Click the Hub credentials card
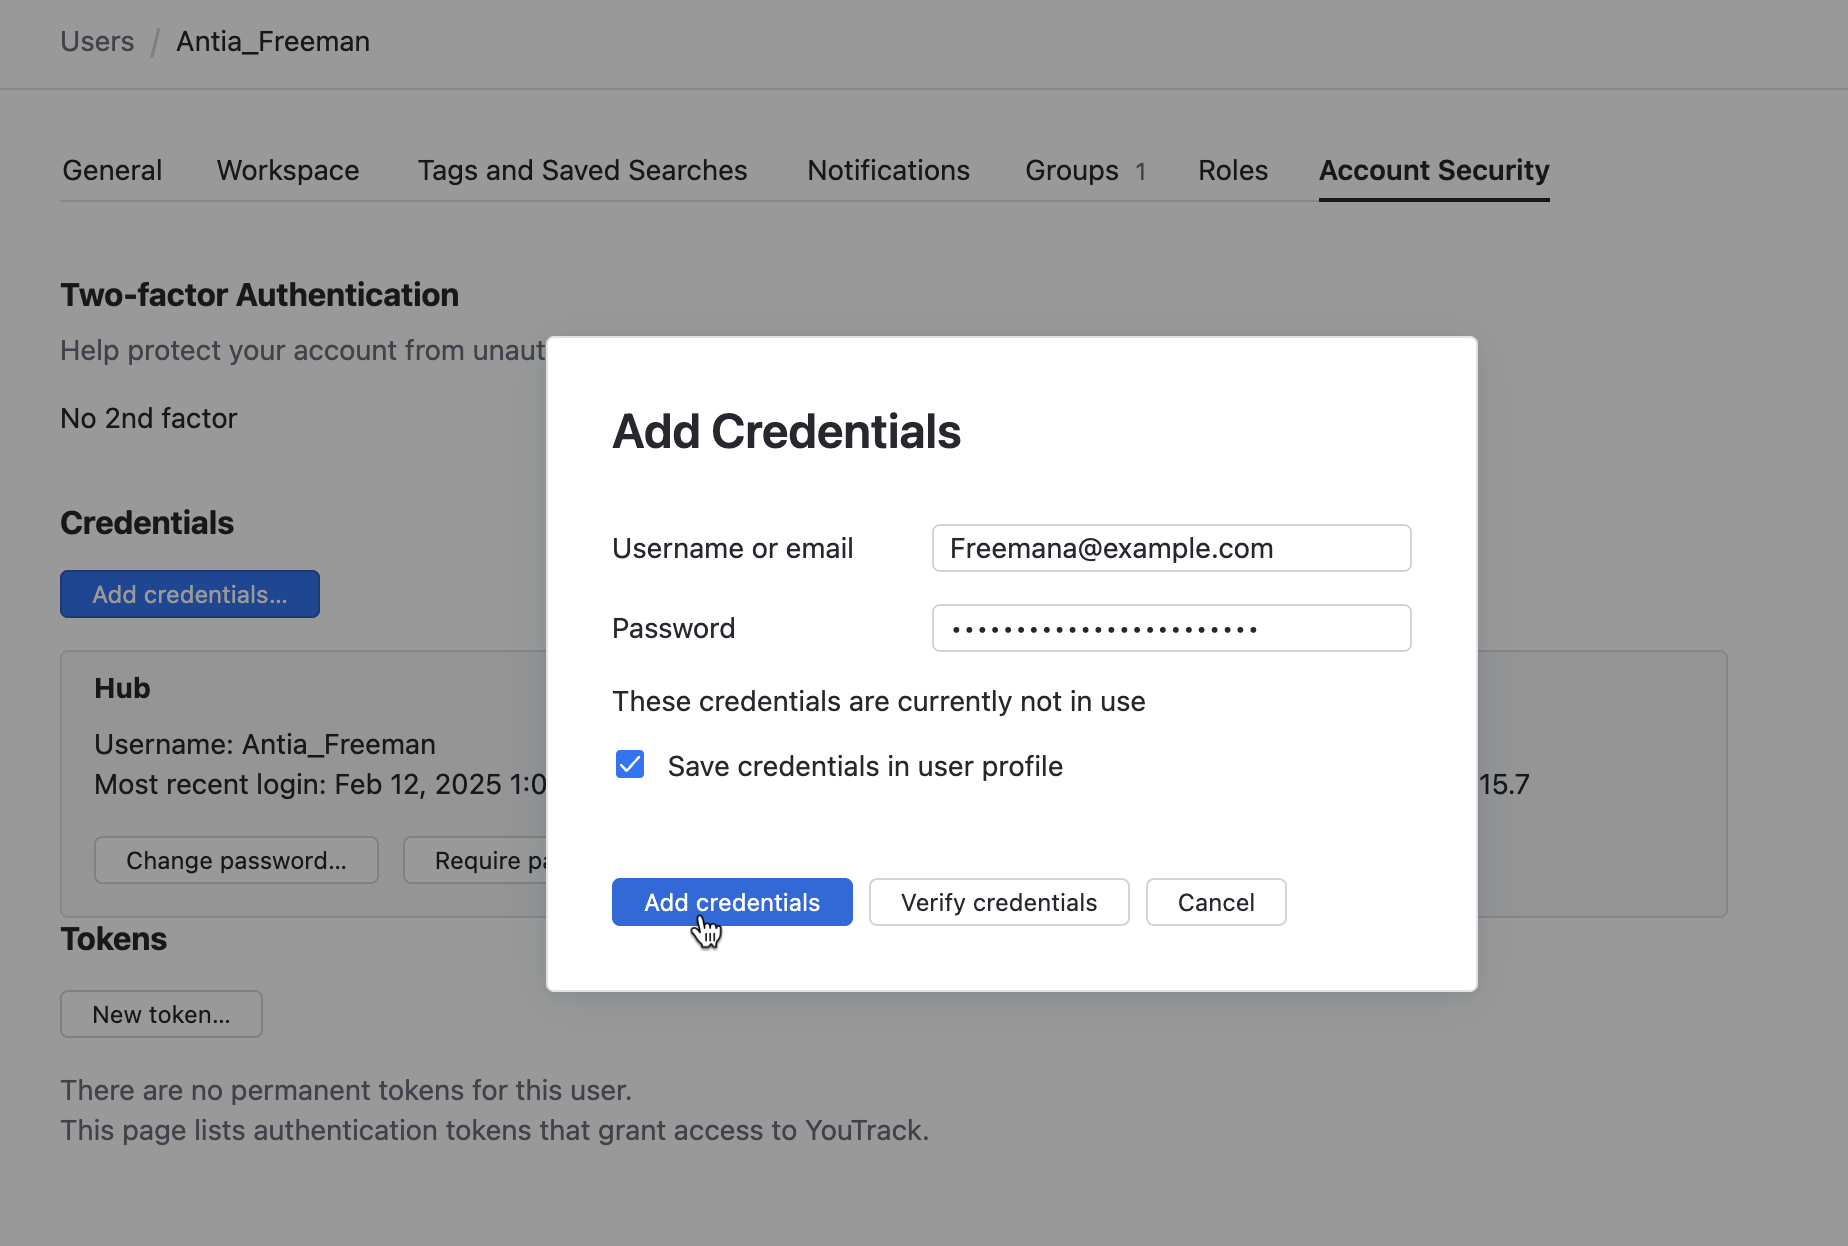Viewport: 1848px width, 1246px height. [300, 700]
